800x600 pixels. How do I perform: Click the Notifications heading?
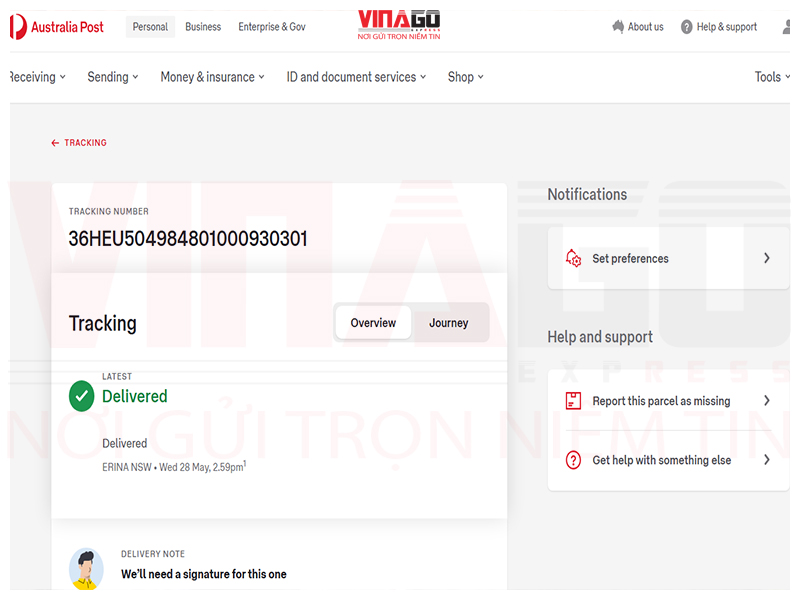(587, 194)
